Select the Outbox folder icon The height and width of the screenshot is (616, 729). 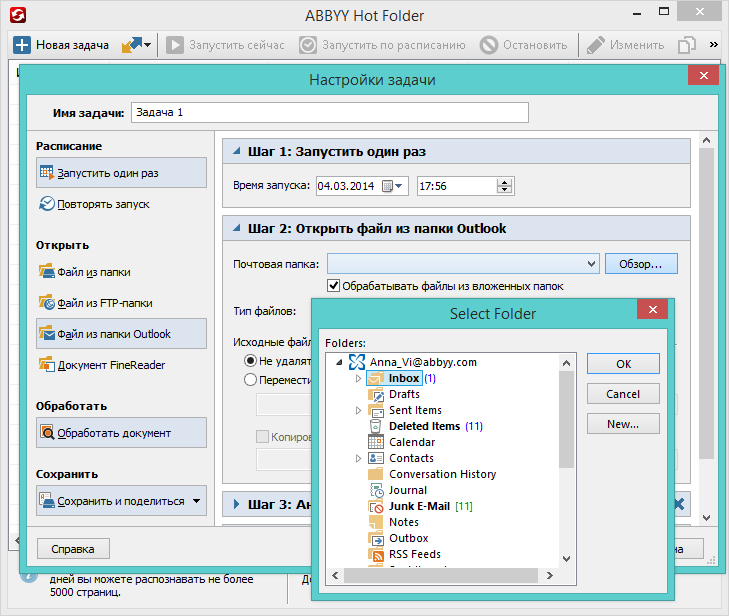[x=376, y=538]
